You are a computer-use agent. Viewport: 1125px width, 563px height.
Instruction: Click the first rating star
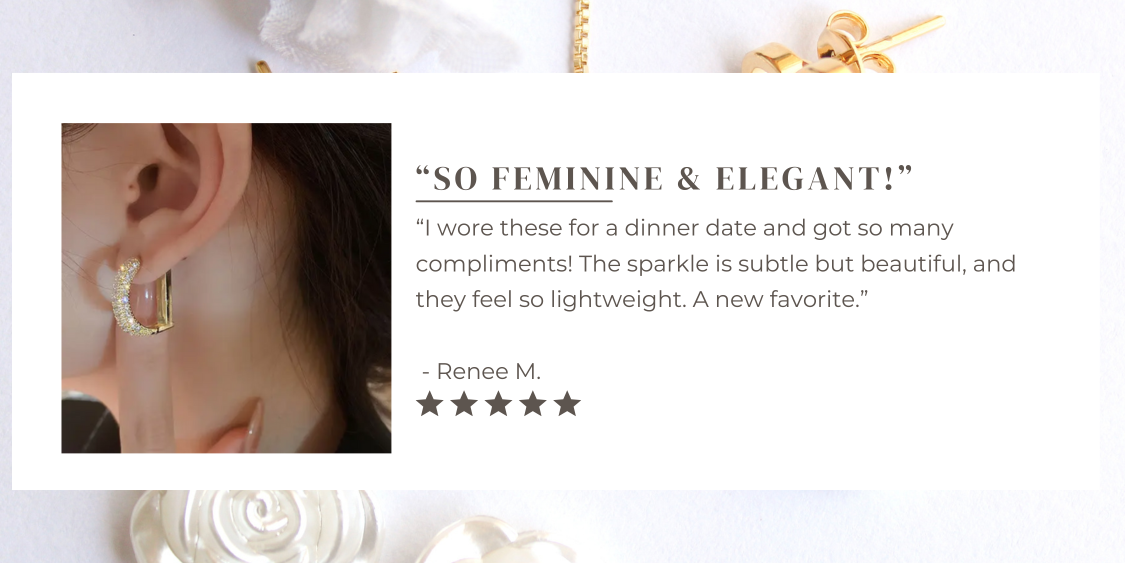[429, 404]
